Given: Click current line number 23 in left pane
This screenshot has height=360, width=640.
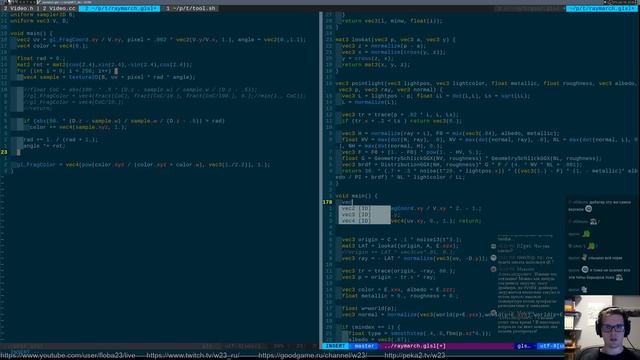Looking at the screenshot, I should (4, 152).
